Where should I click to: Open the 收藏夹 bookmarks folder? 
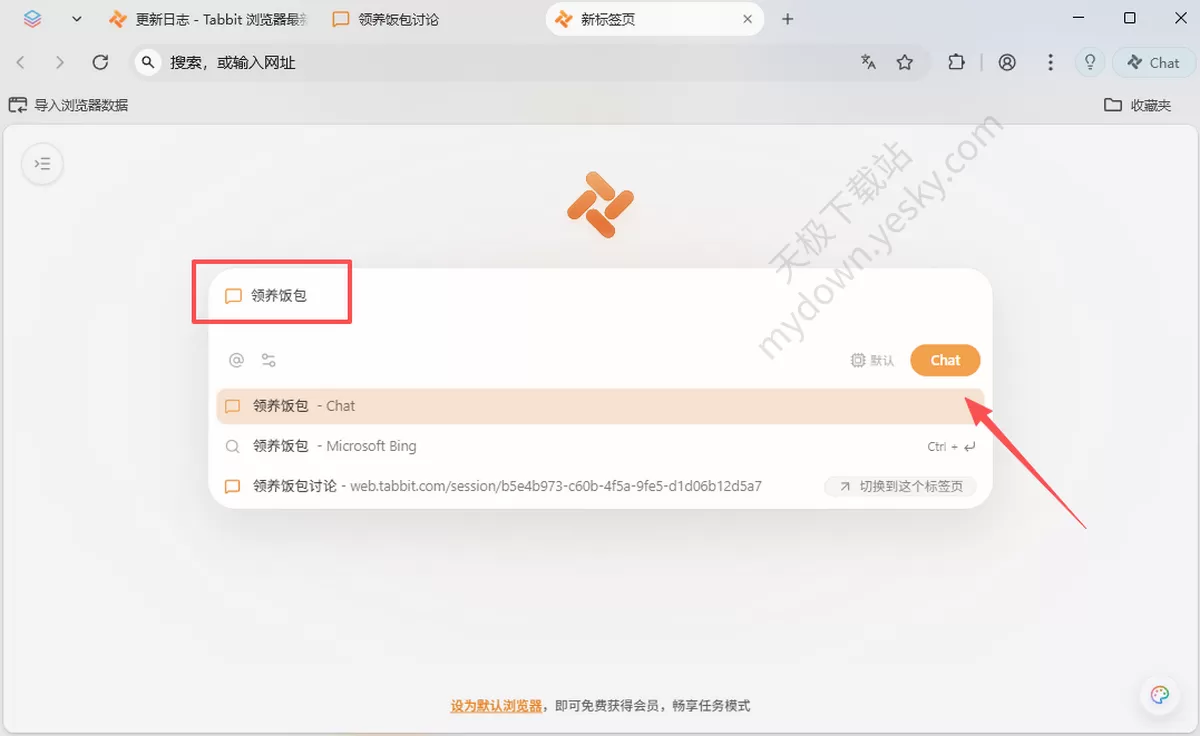pos(1138,105)
